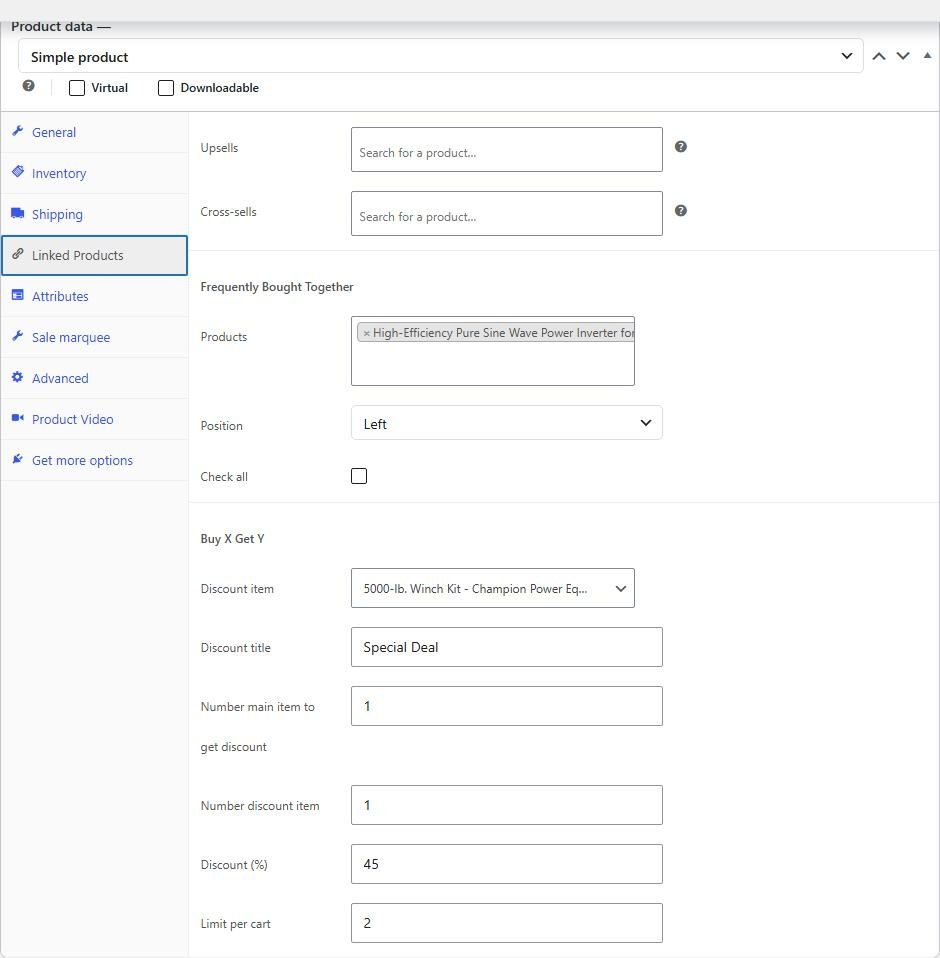Open the Simple product type dropdown

[440, 56]
